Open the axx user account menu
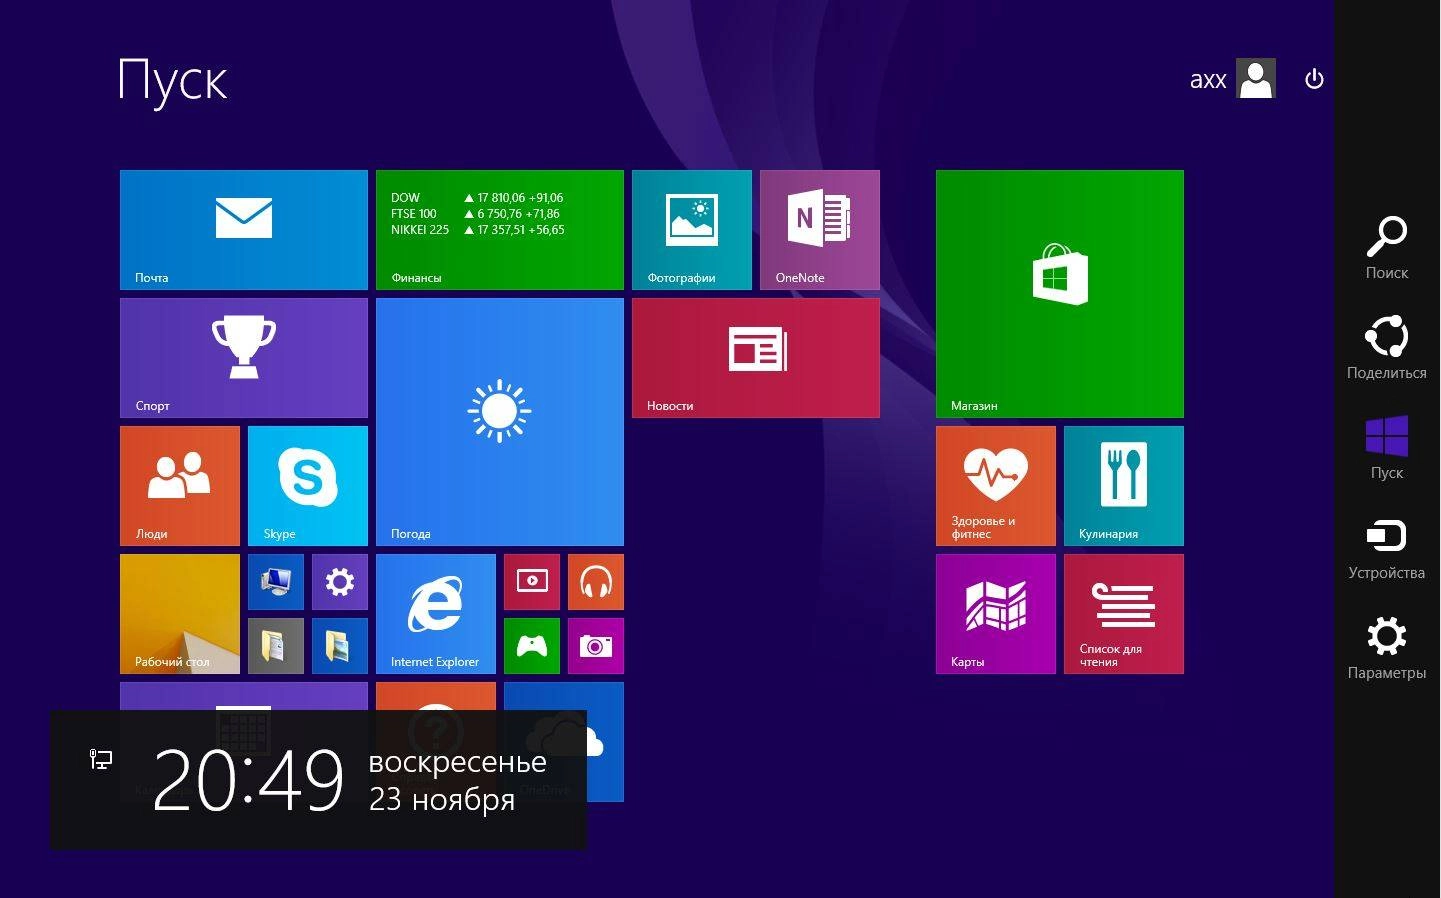 tap(1232, 79)
